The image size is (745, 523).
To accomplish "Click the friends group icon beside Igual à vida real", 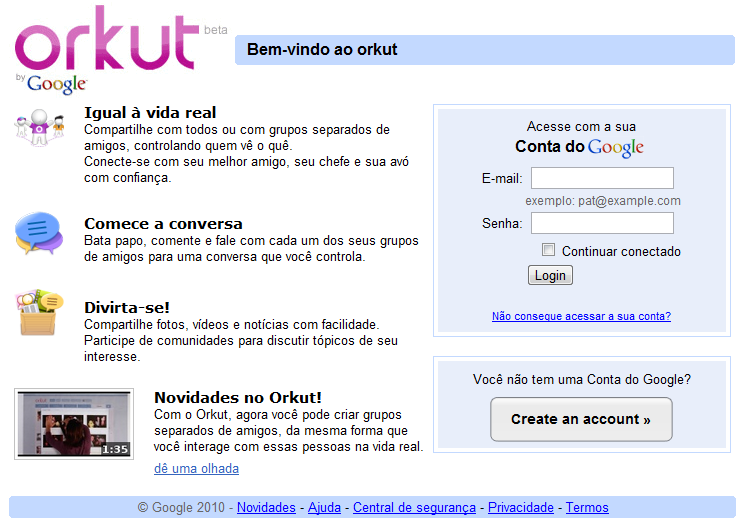I will click(40, 126).
